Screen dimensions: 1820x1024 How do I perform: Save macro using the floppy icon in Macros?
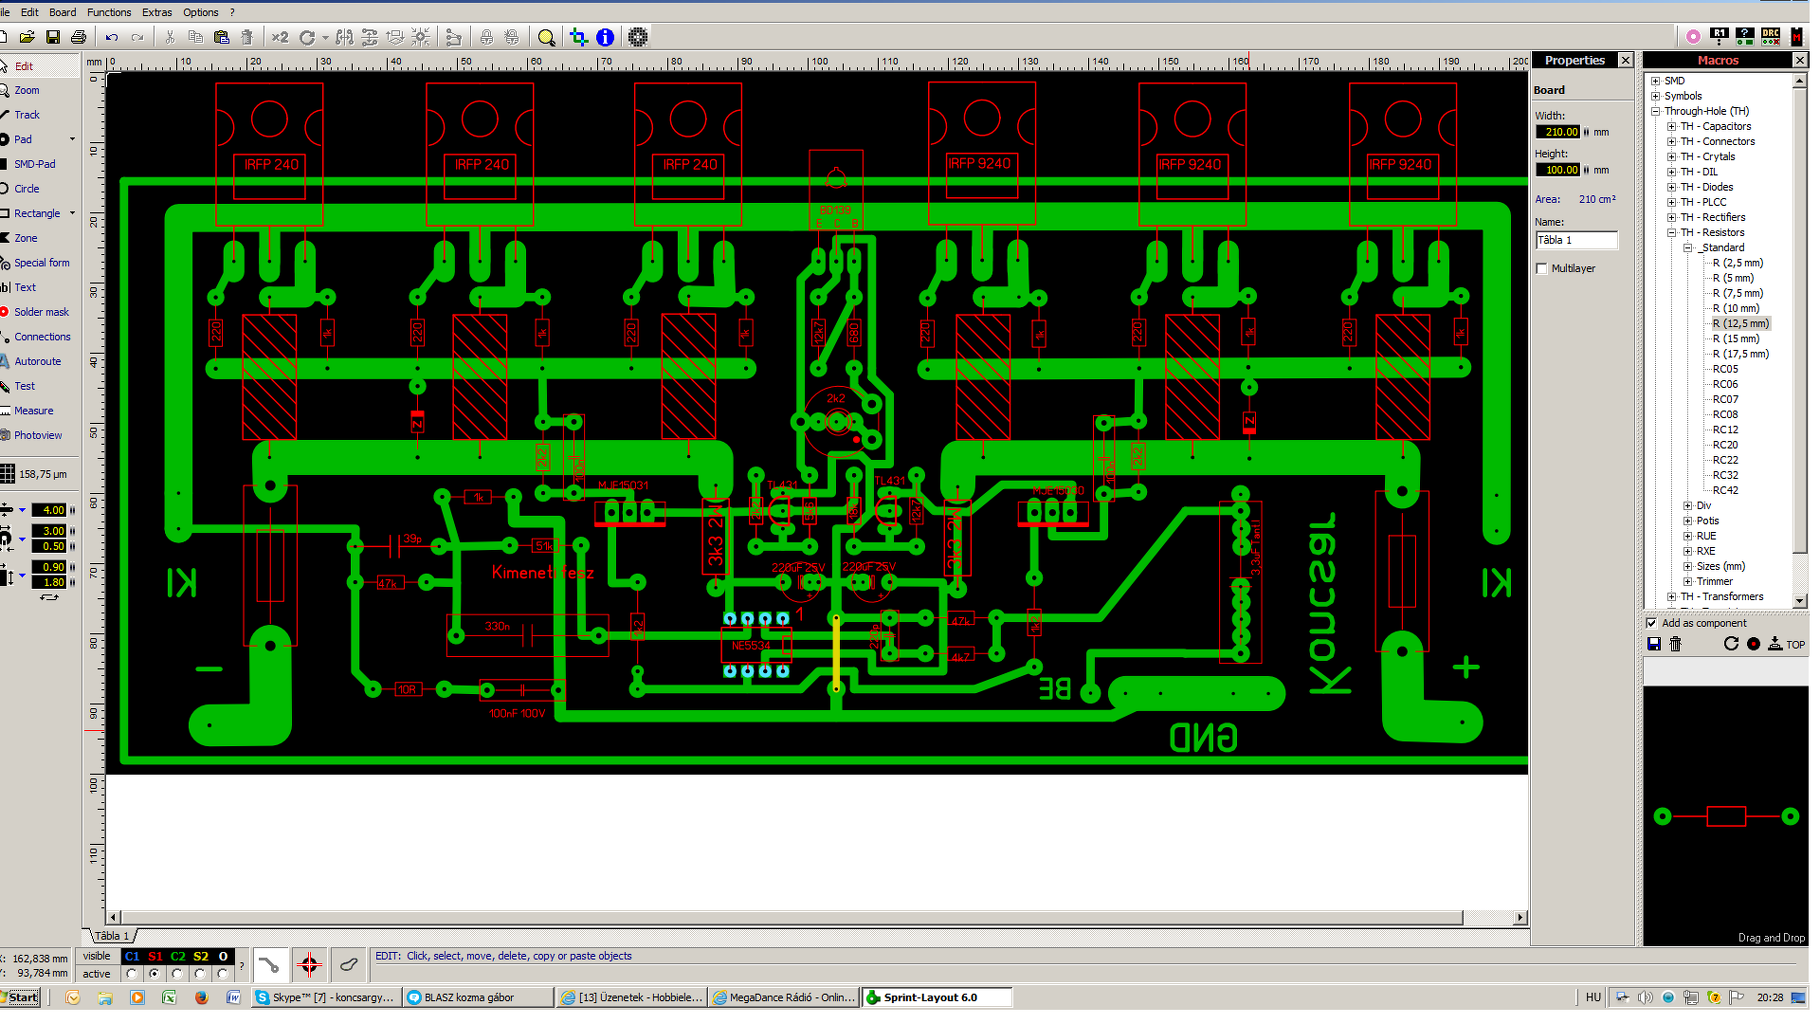pyautogui.click(x=1654, y=645)
